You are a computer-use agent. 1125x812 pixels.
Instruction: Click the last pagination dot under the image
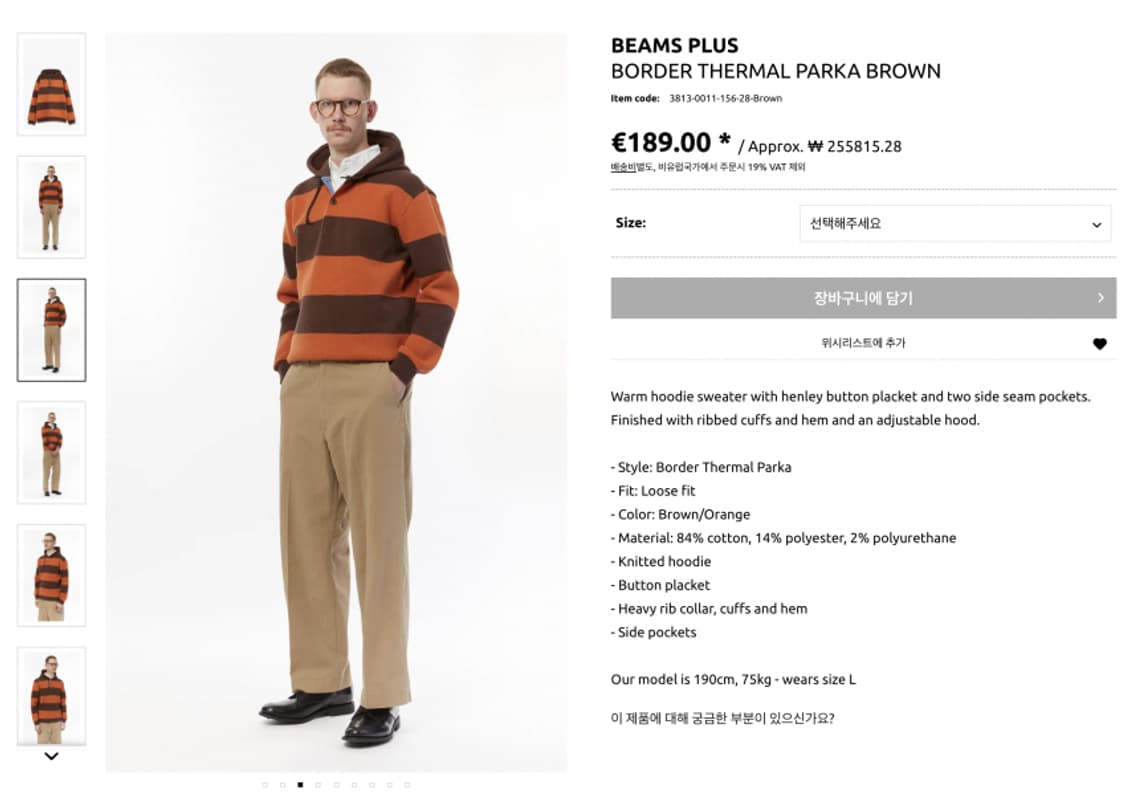pyautogui.click(x=408, y=786)
